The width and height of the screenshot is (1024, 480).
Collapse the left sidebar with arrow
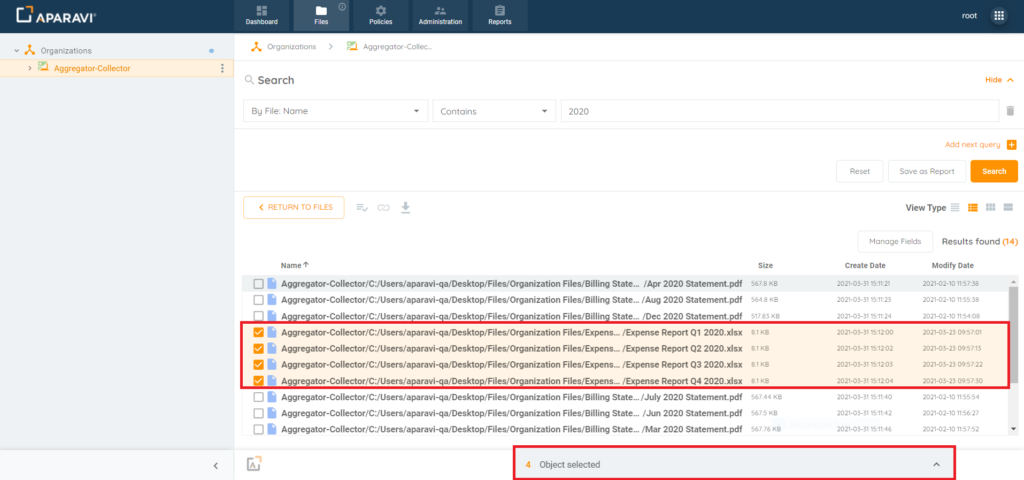tap(216, 466)
